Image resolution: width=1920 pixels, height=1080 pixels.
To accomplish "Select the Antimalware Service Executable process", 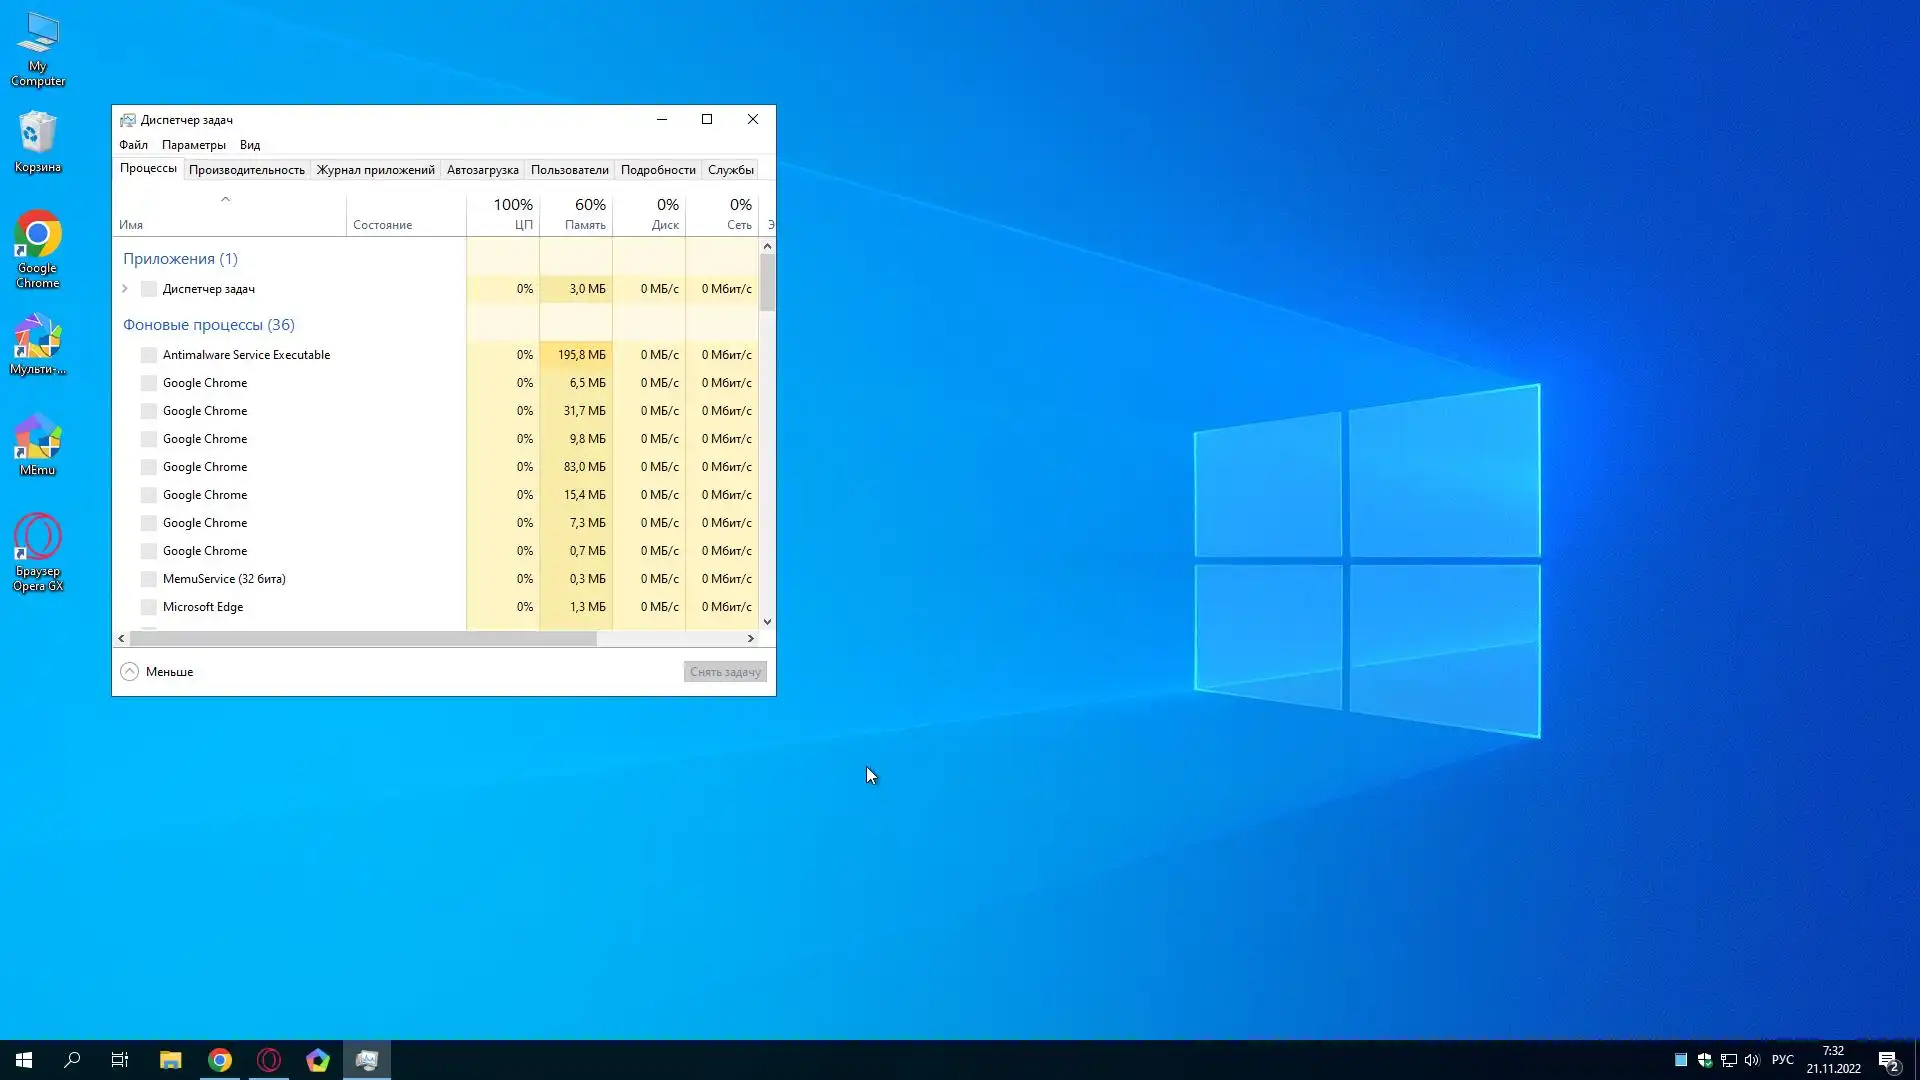I will [246, 355].
